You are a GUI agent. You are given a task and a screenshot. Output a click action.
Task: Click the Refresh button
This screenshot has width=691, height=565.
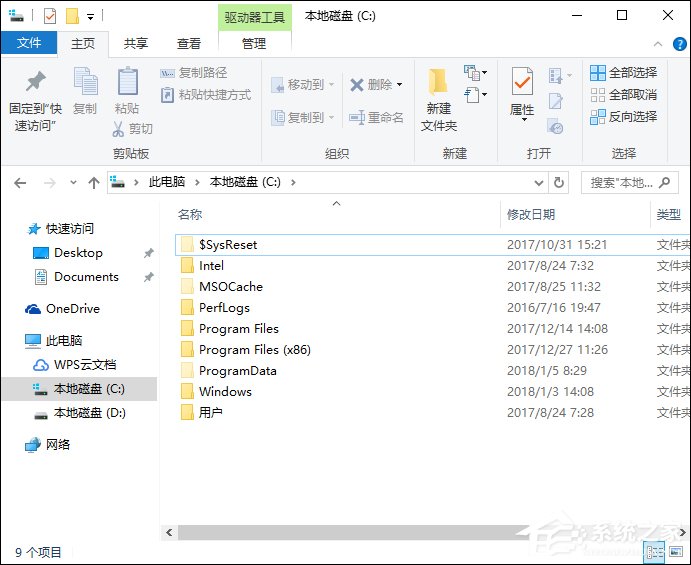(x=559, y=182)
